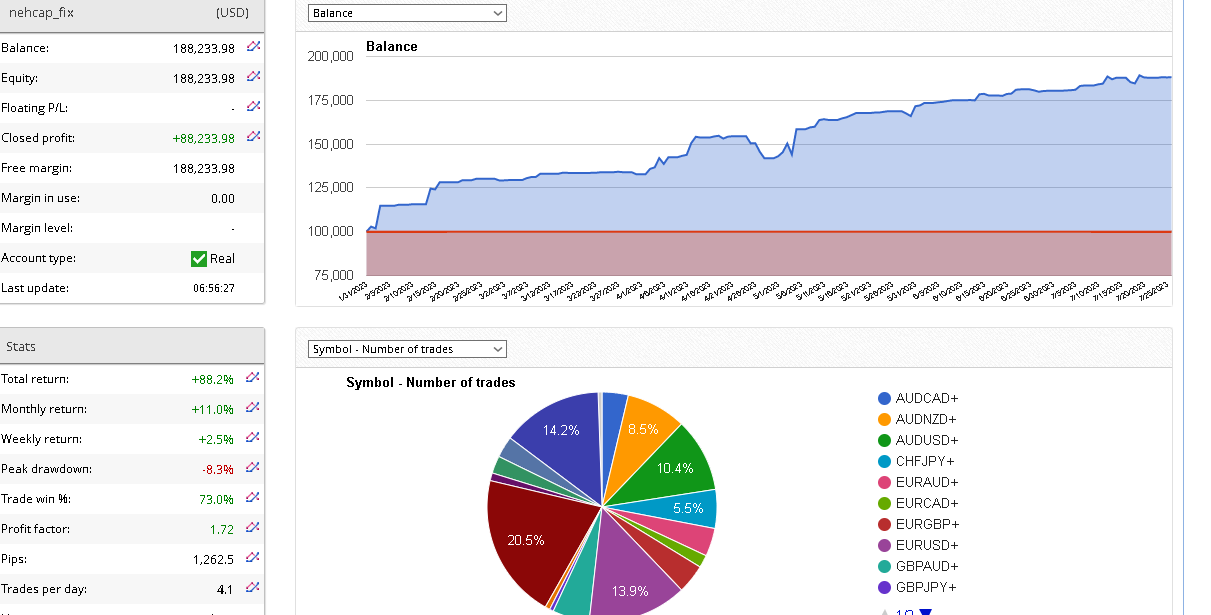Click the EURUSD+ legend label
Viewport: 1211px width, 615px height.
tap(926, 545)
